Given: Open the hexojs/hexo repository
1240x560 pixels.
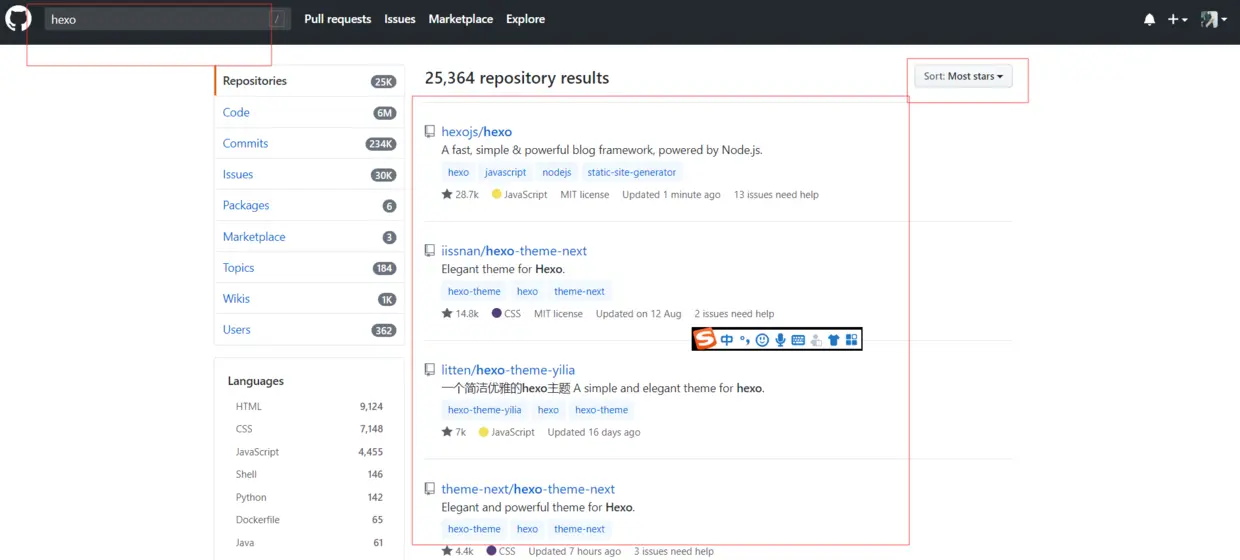Looking at the screenshot, I should [x=476, y=131].
